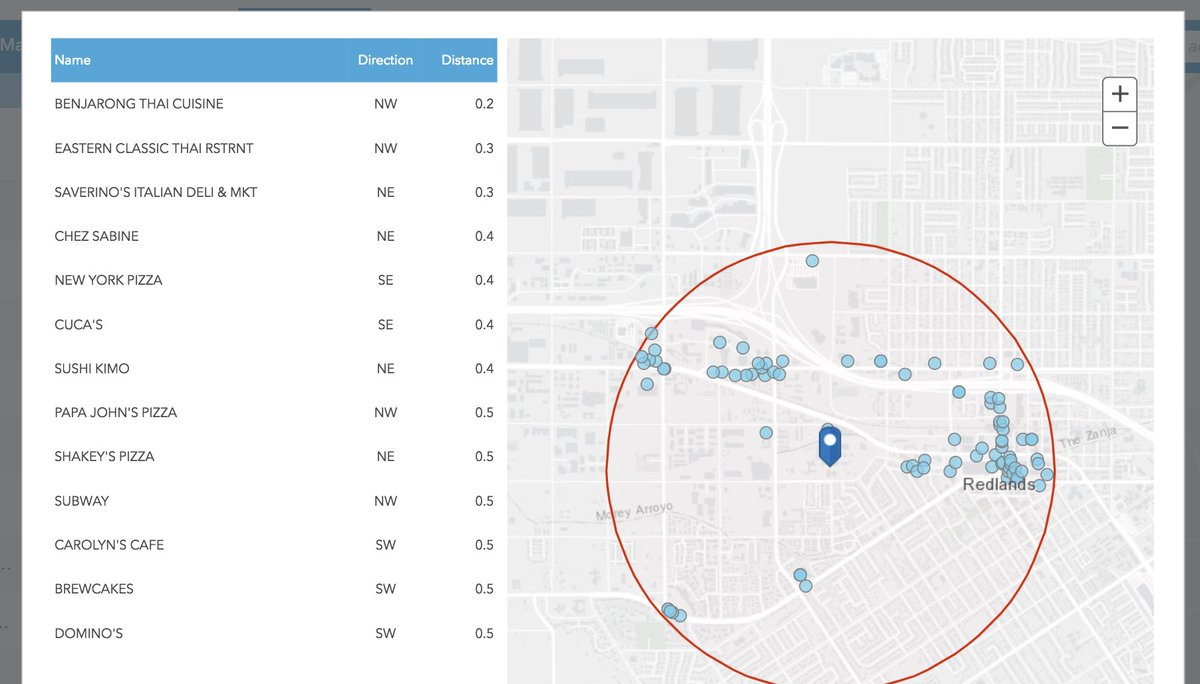Select the BENJARONG THAI CUISINE row

pos(274,104)
